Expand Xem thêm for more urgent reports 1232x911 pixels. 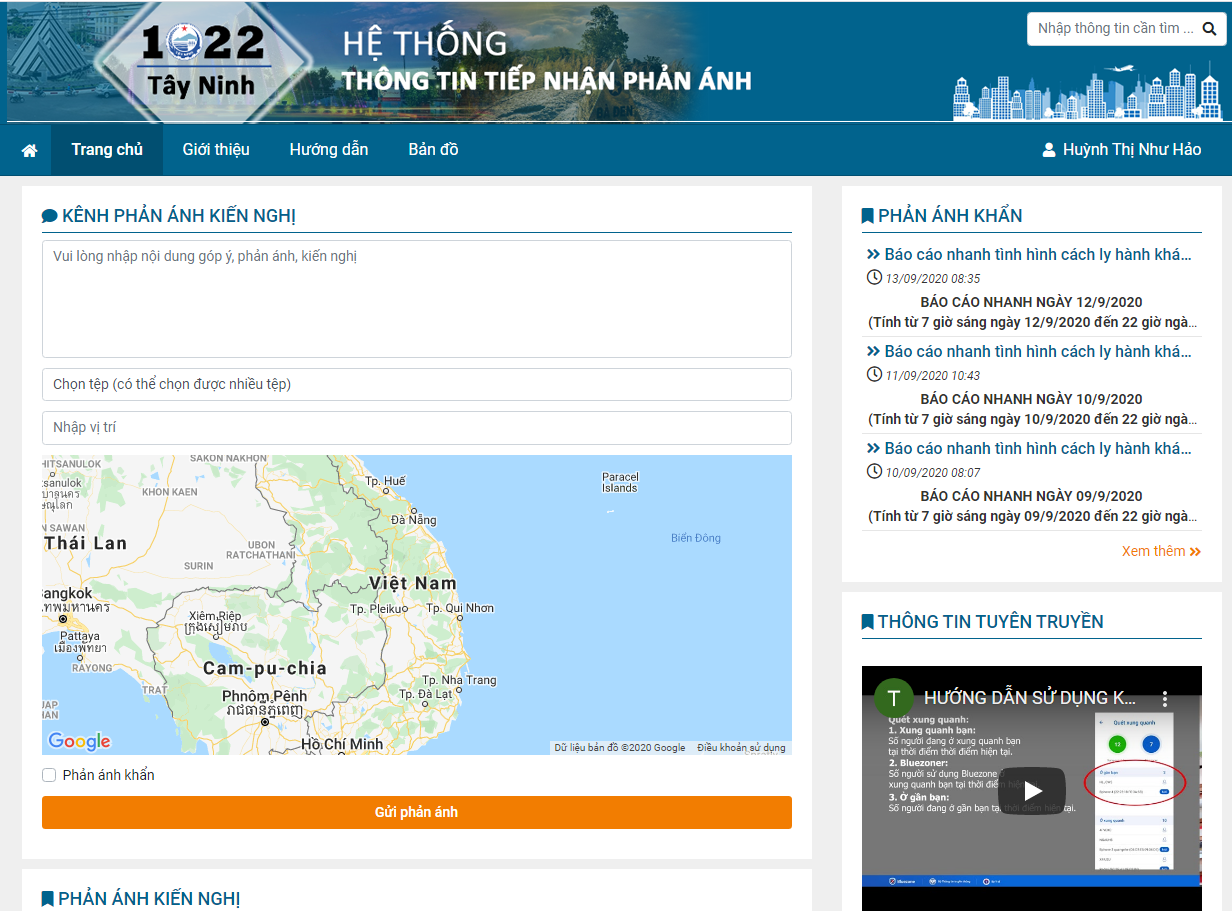point(1160,551)
